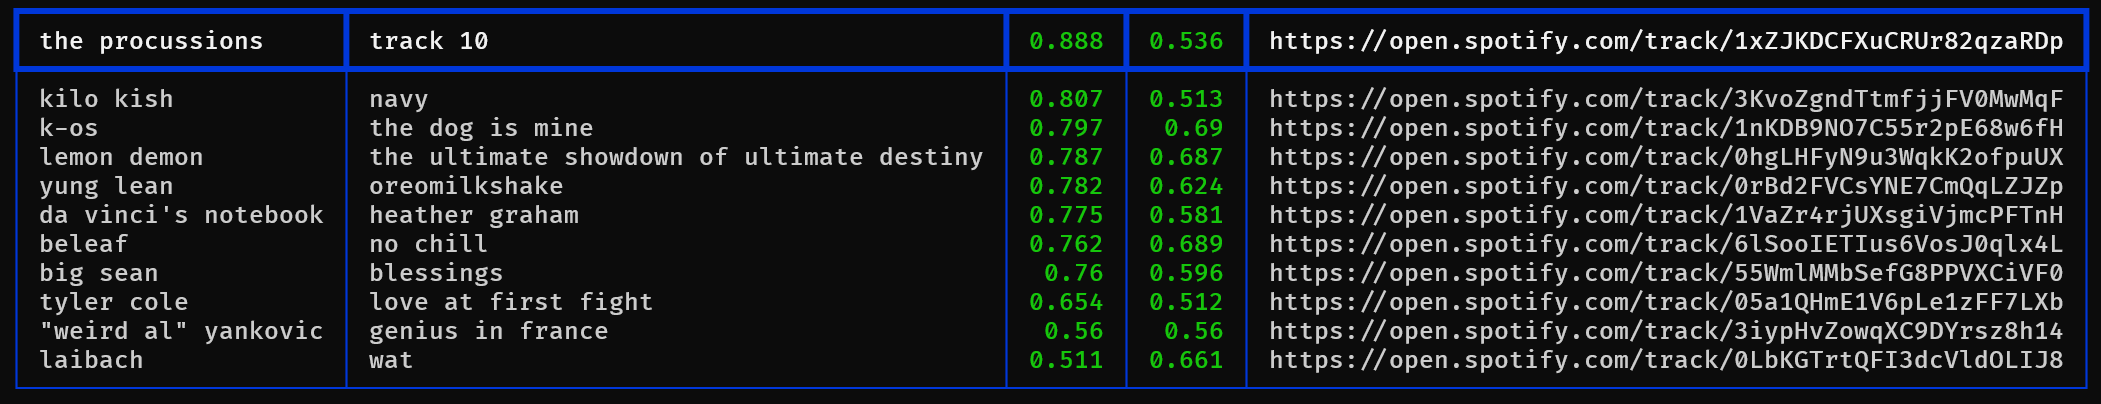Click the artist 'laibach'
2101x404 pixels.
(x=91, y=360)
